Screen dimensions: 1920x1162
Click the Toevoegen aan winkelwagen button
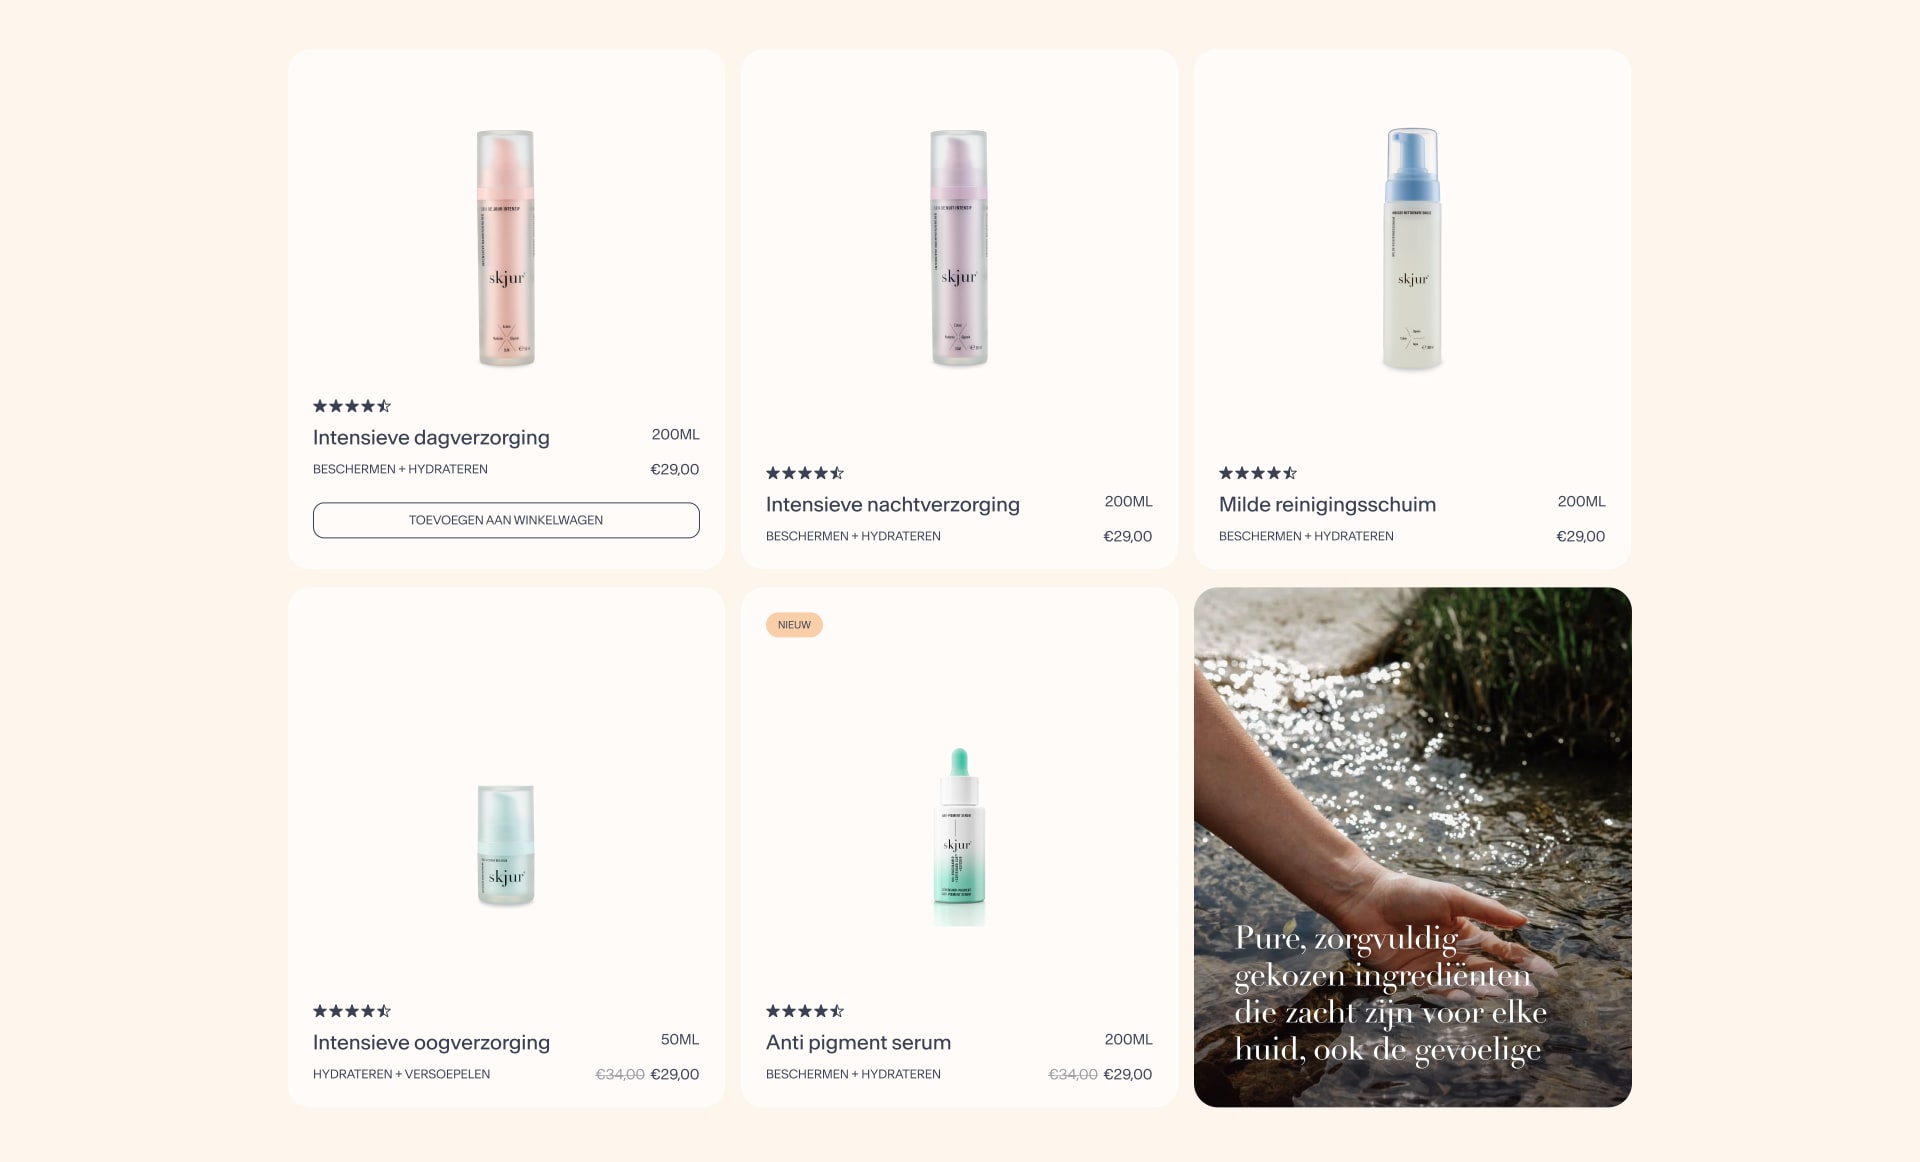tap(506, 520)
